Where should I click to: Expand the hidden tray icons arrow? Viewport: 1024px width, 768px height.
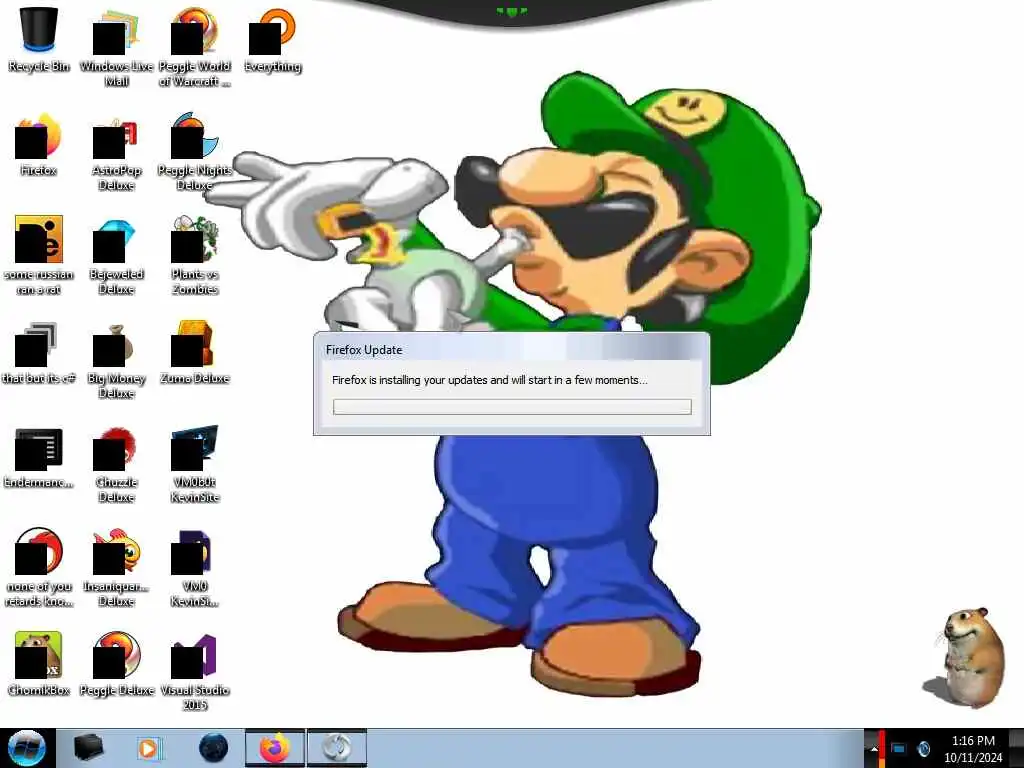[x=874, y=749]
